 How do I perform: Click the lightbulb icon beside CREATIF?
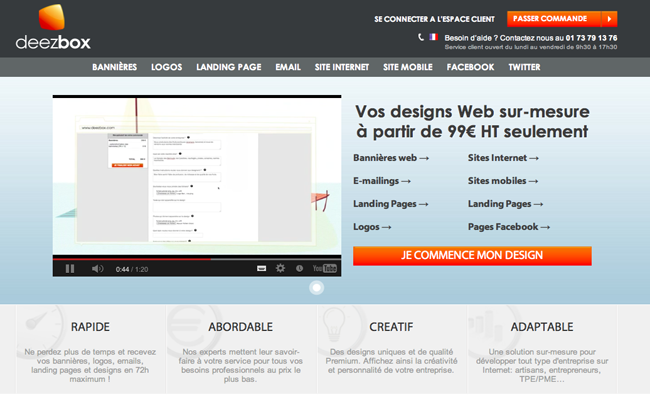point(334,325)
